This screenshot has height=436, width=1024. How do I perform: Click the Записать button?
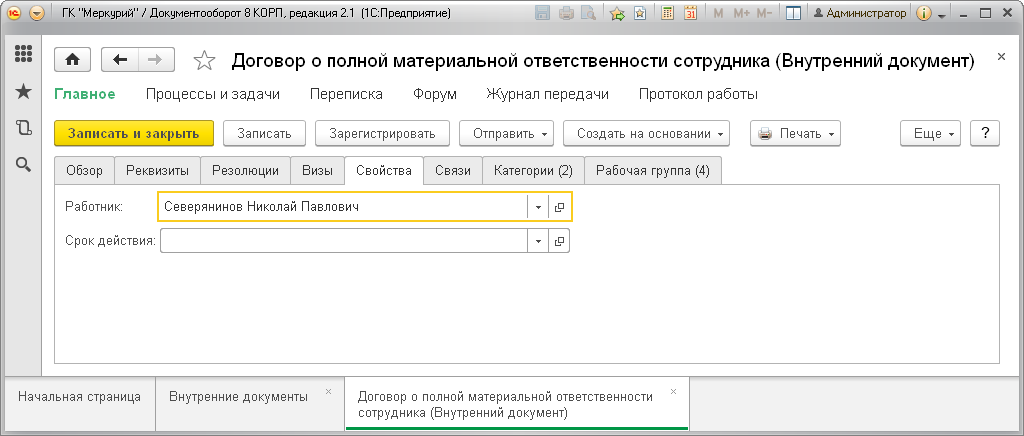tap(264, 133)
